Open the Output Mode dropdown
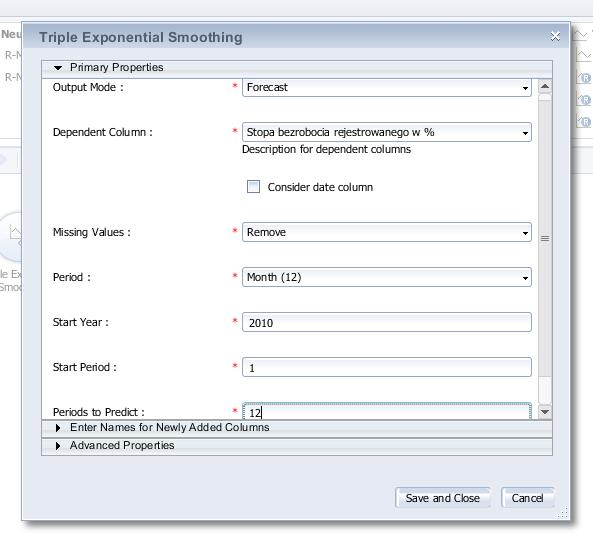 [x=387, y=87]
